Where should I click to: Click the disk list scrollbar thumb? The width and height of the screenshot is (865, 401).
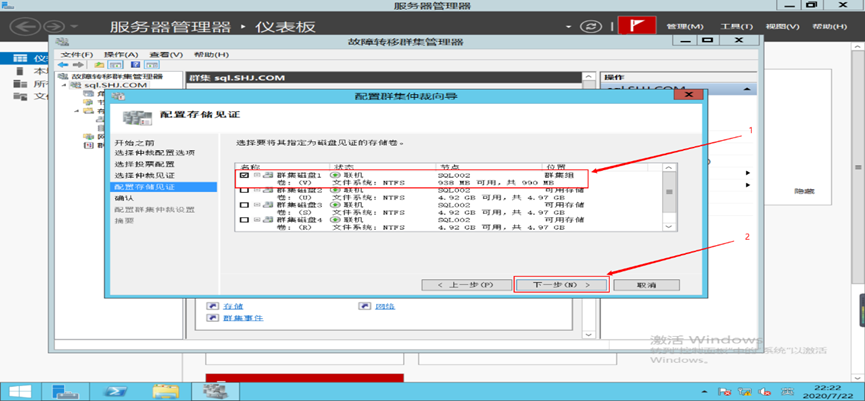click(669, 192)
